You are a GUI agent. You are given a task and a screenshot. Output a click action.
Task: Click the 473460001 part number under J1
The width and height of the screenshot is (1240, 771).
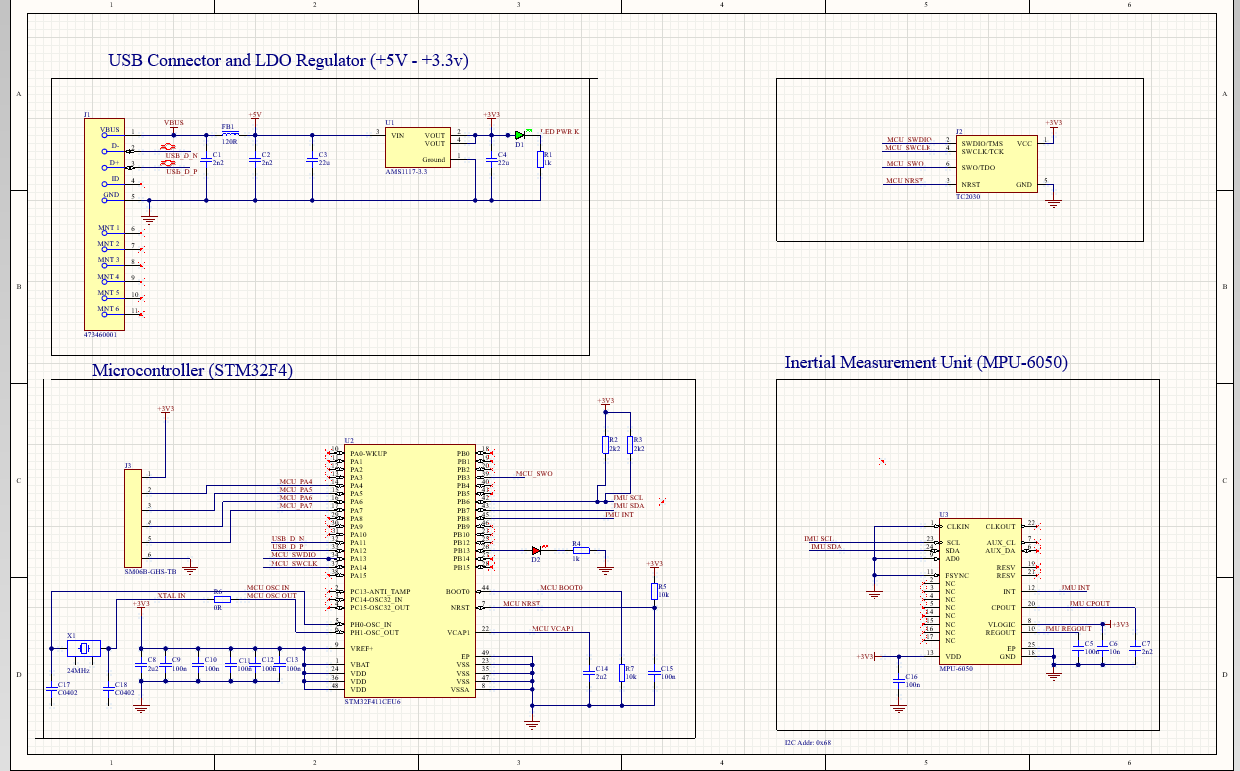click(101, 337)
